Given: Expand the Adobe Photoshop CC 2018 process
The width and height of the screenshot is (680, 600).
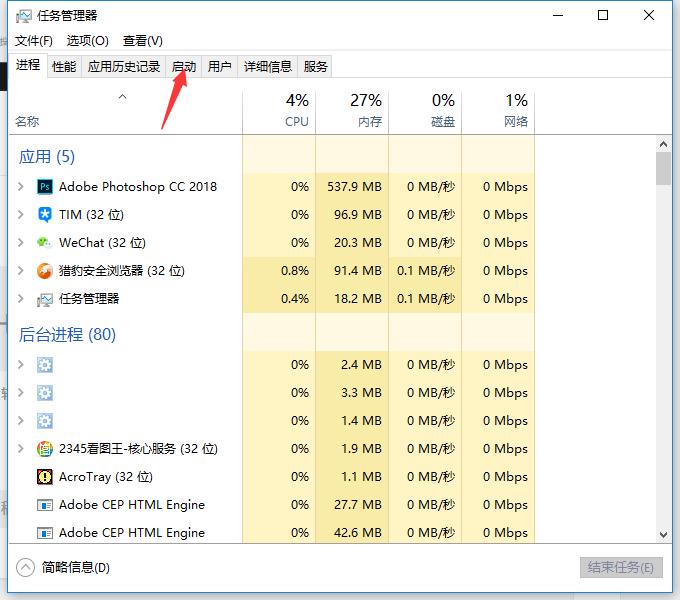Looking at the screenshot, I should [21, 187].
